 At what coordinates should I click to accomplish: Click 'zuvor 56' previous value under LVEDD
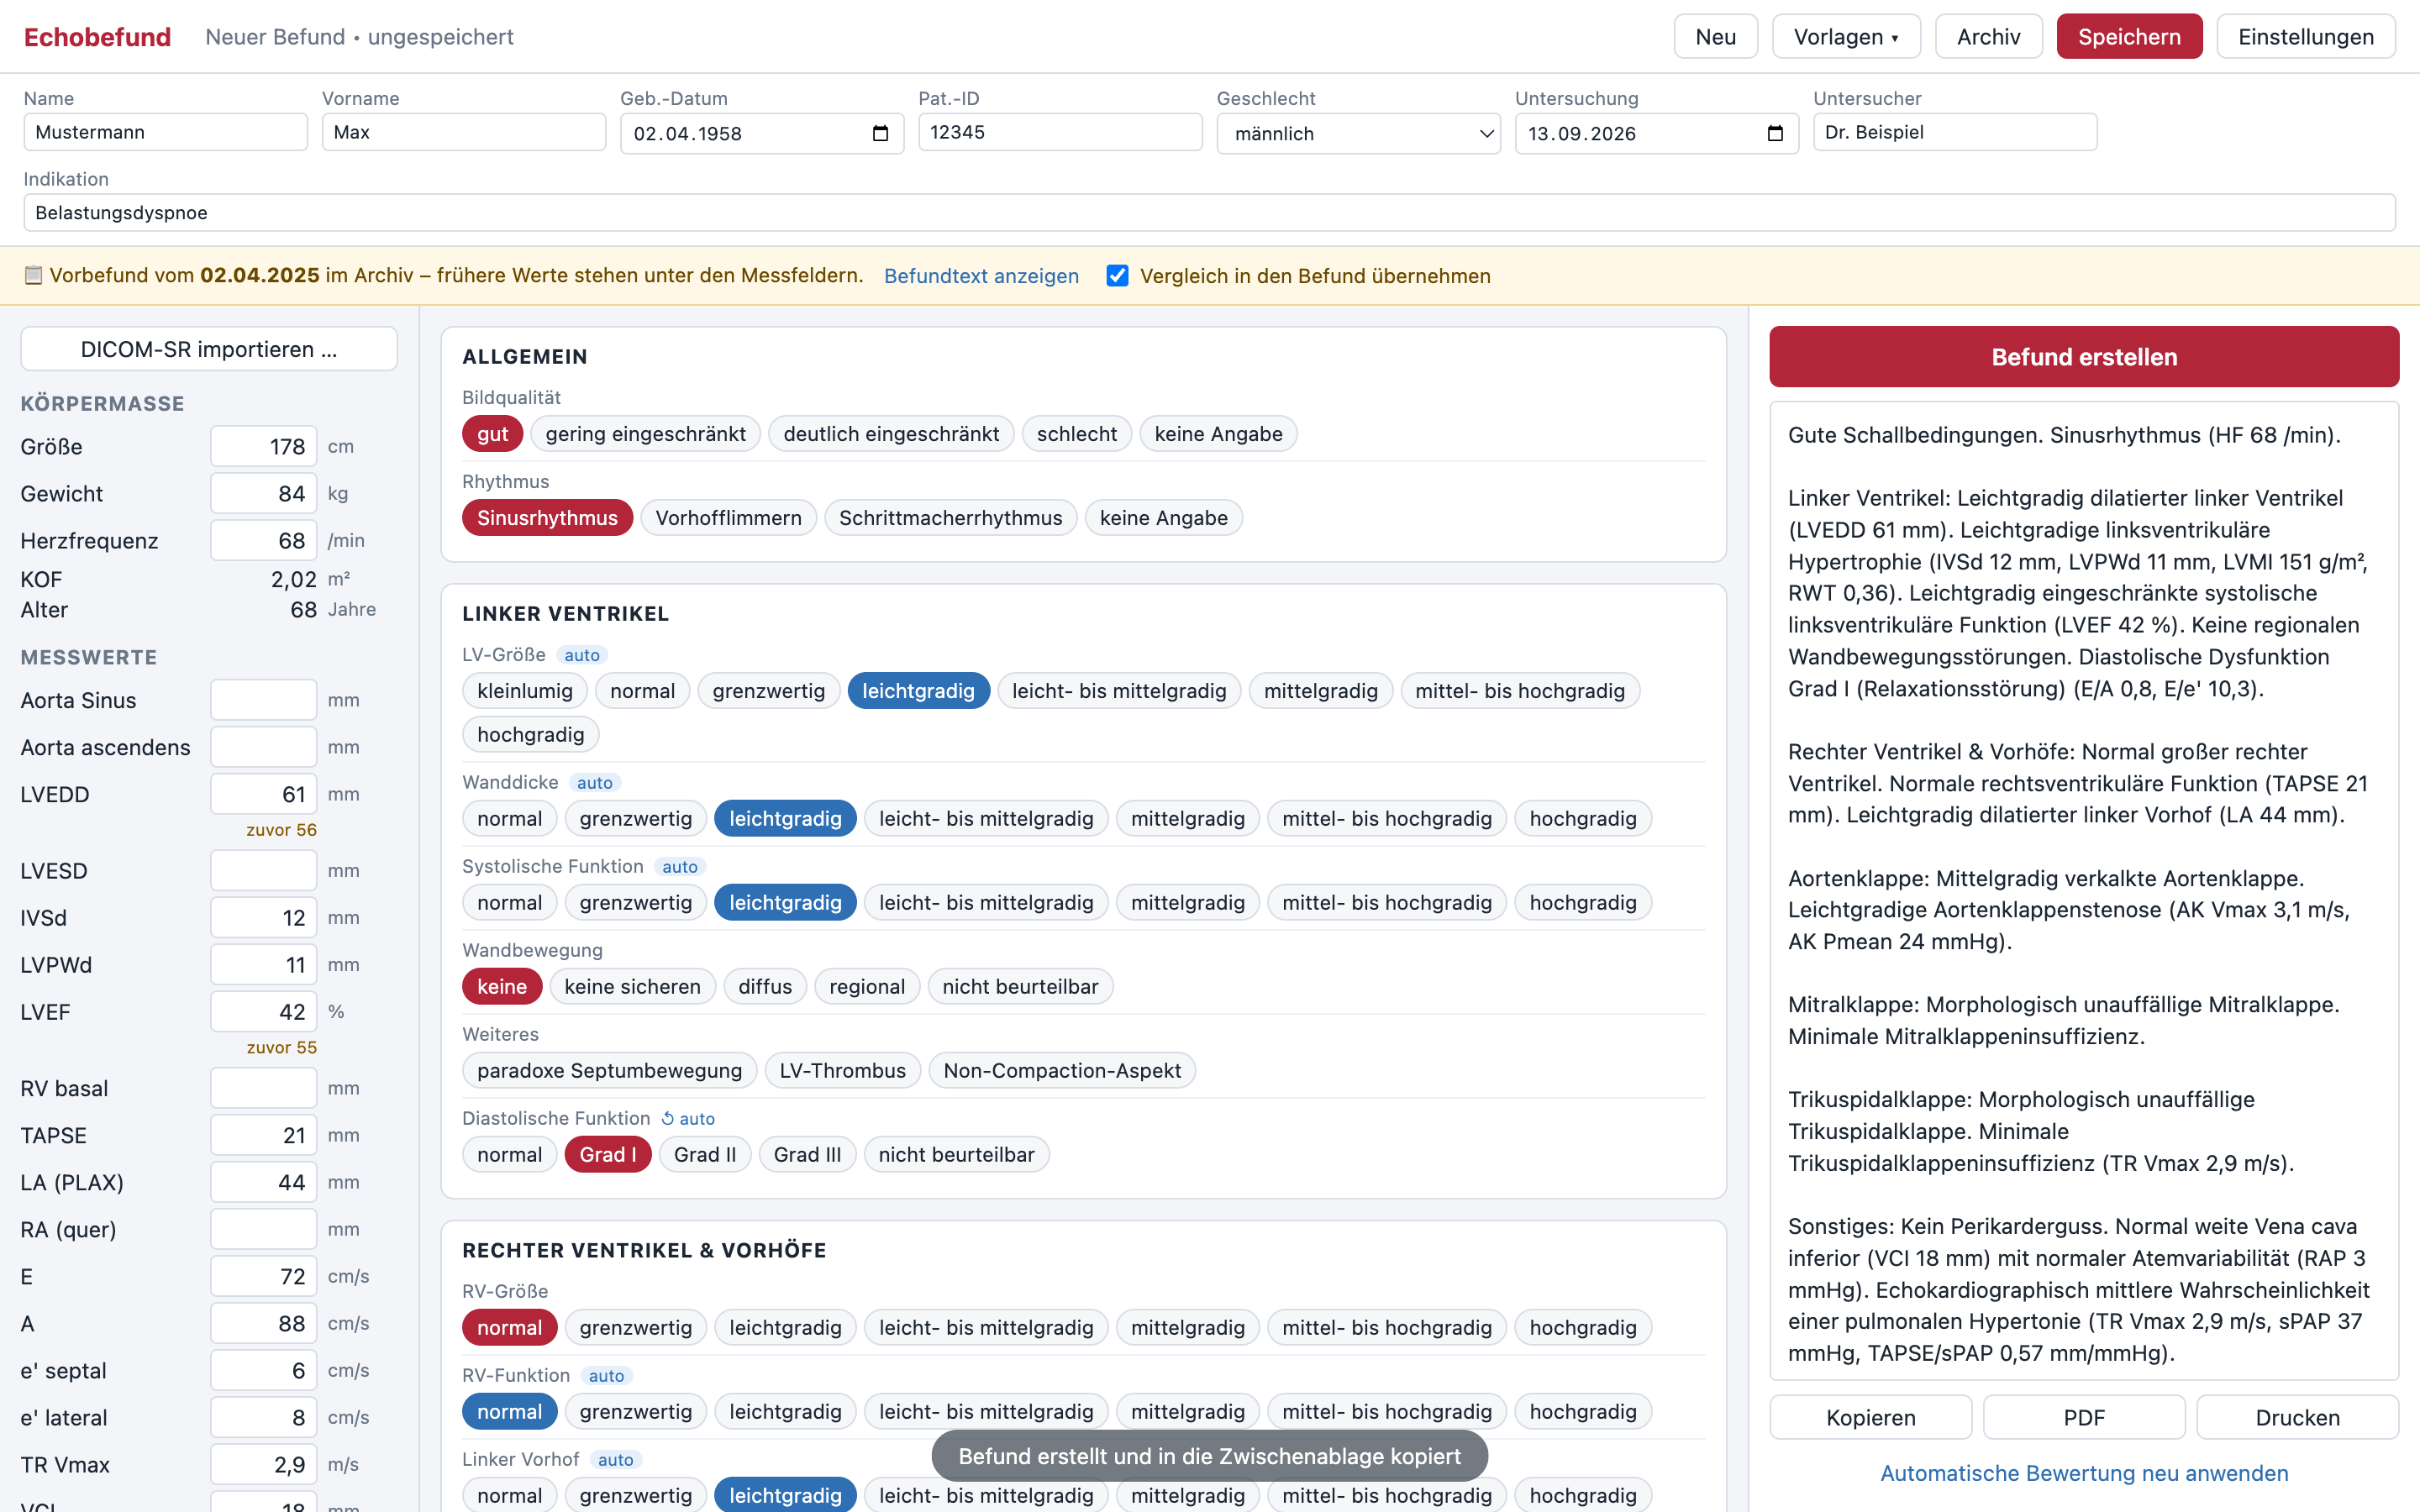click(281, 830)
